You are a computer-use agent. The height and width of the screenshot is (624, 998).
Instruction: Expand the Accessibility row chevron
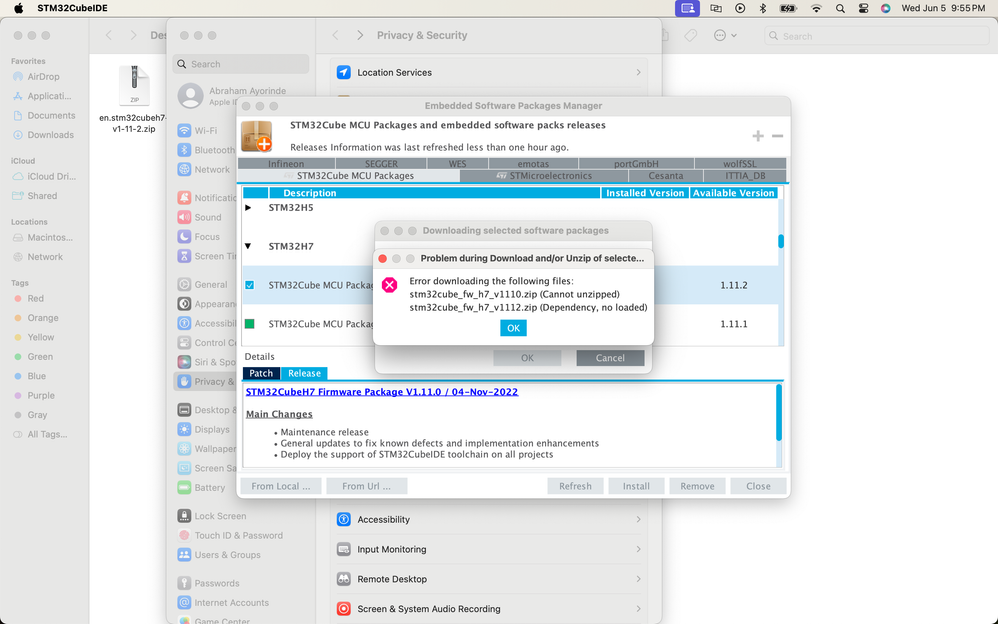638,520
